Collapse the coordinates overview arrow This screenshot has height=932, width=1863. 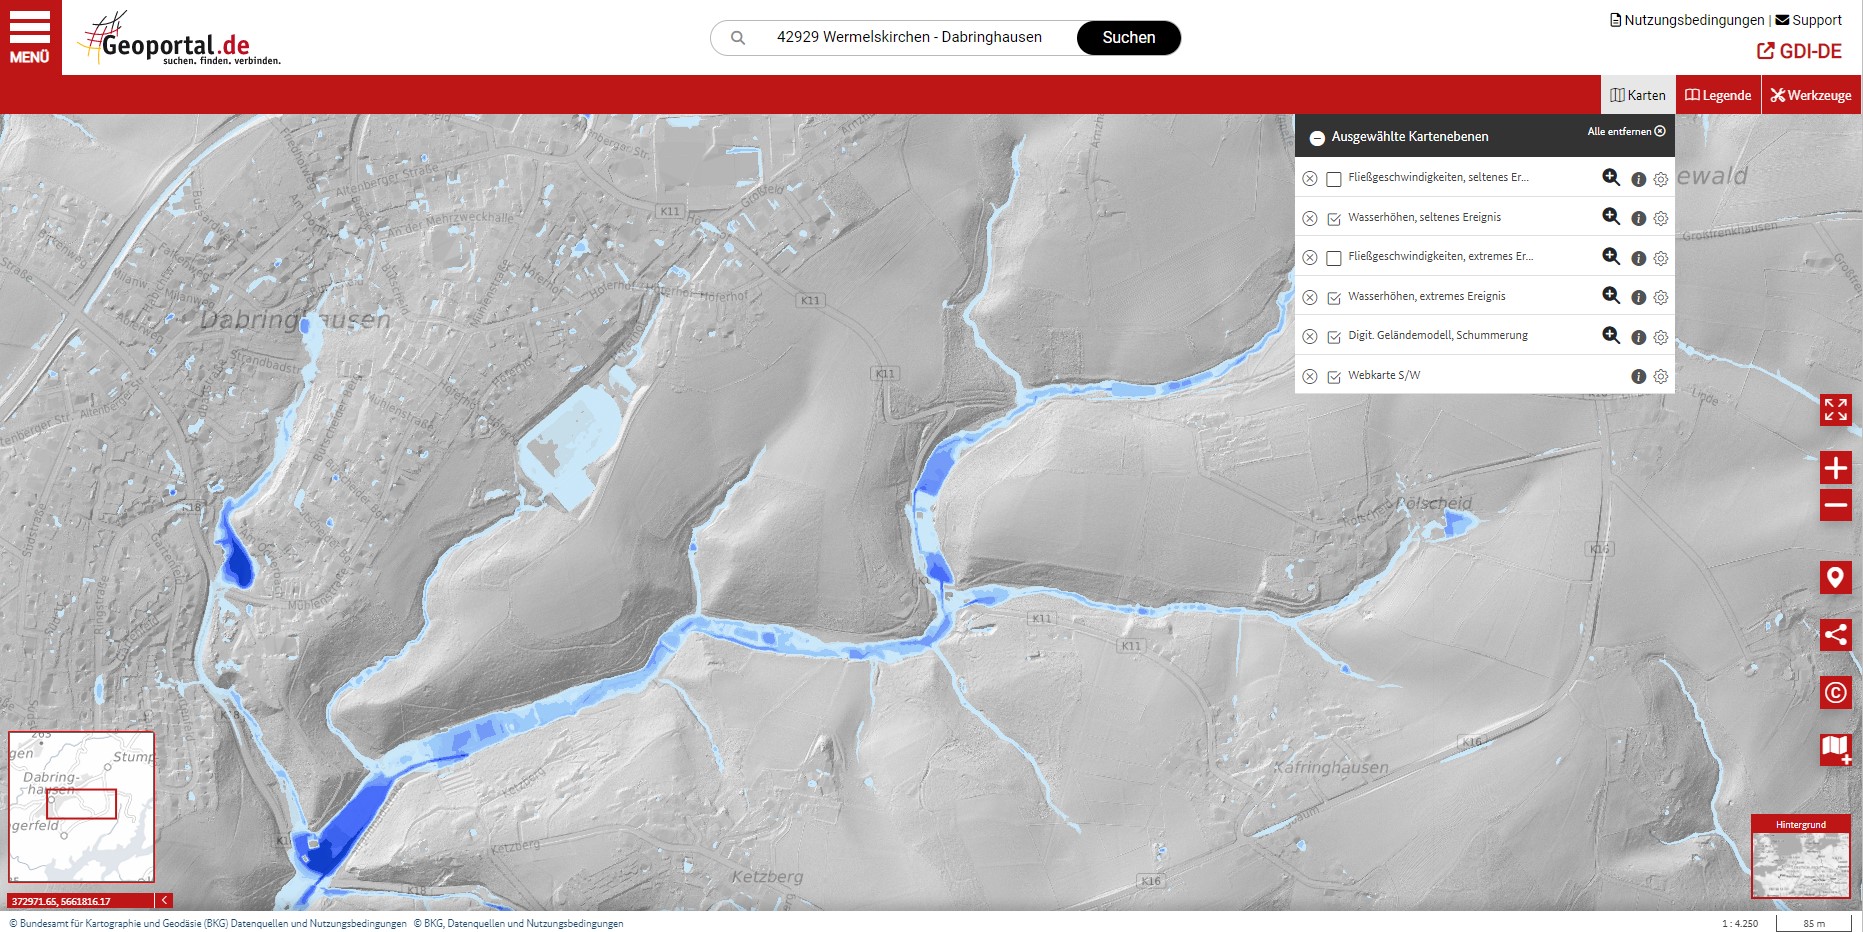pos(165,901)
